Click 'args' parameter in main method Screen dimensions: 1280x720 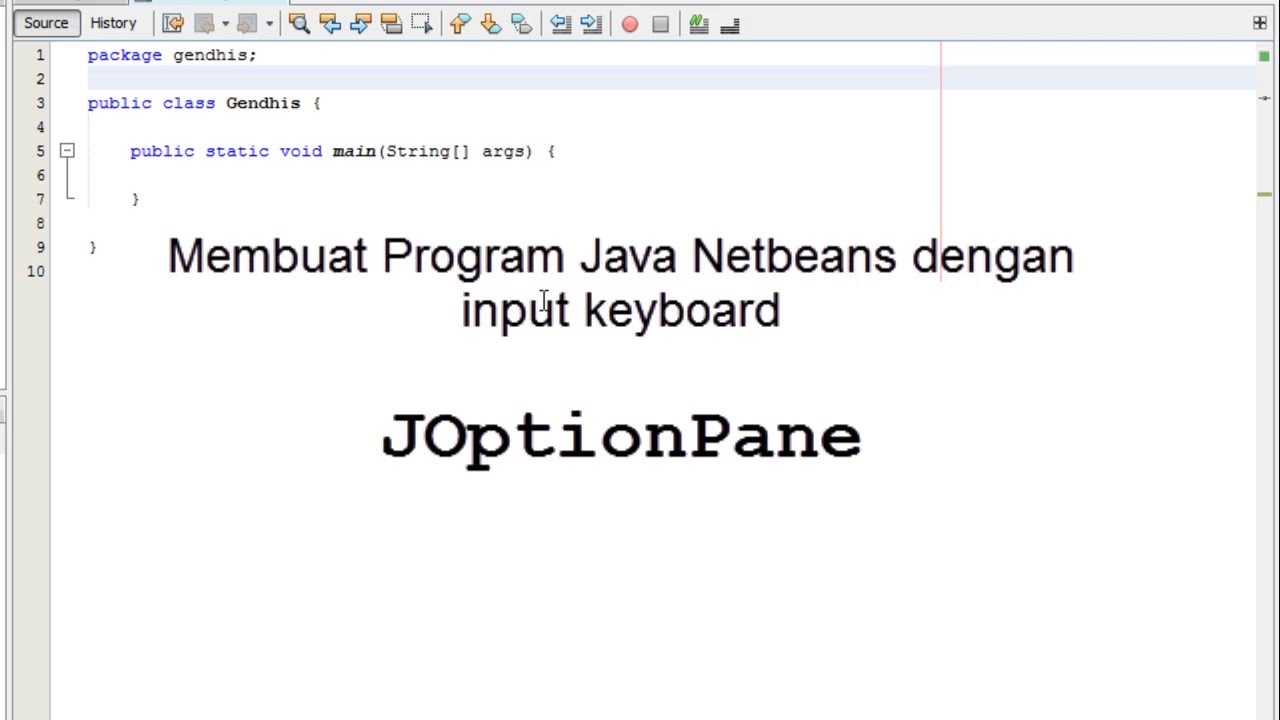tap(503, 151)
